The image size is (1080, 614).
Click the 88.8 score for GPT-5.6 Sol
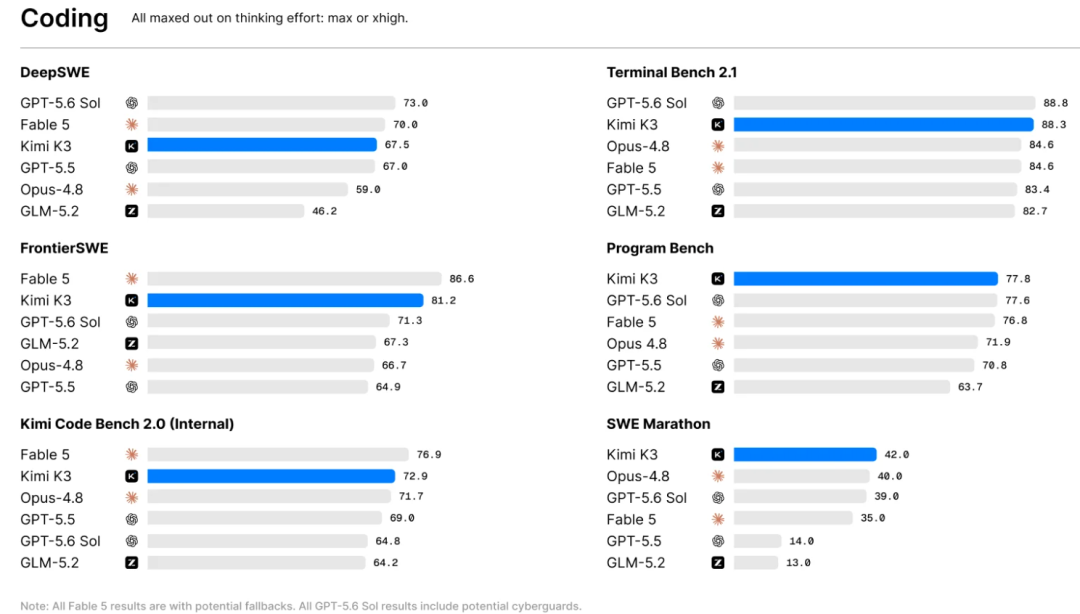coord(1055,103)
